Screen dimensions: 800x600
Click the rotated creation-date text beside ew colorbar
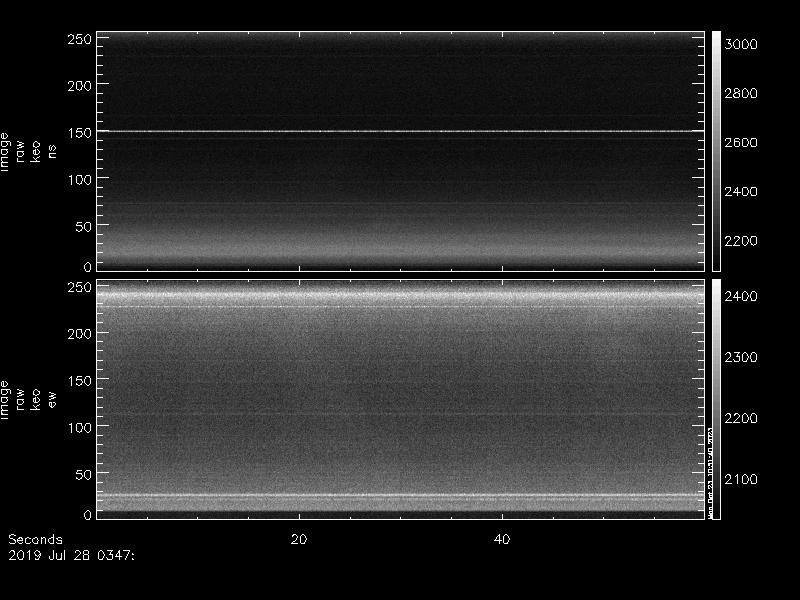coord(709,471)
